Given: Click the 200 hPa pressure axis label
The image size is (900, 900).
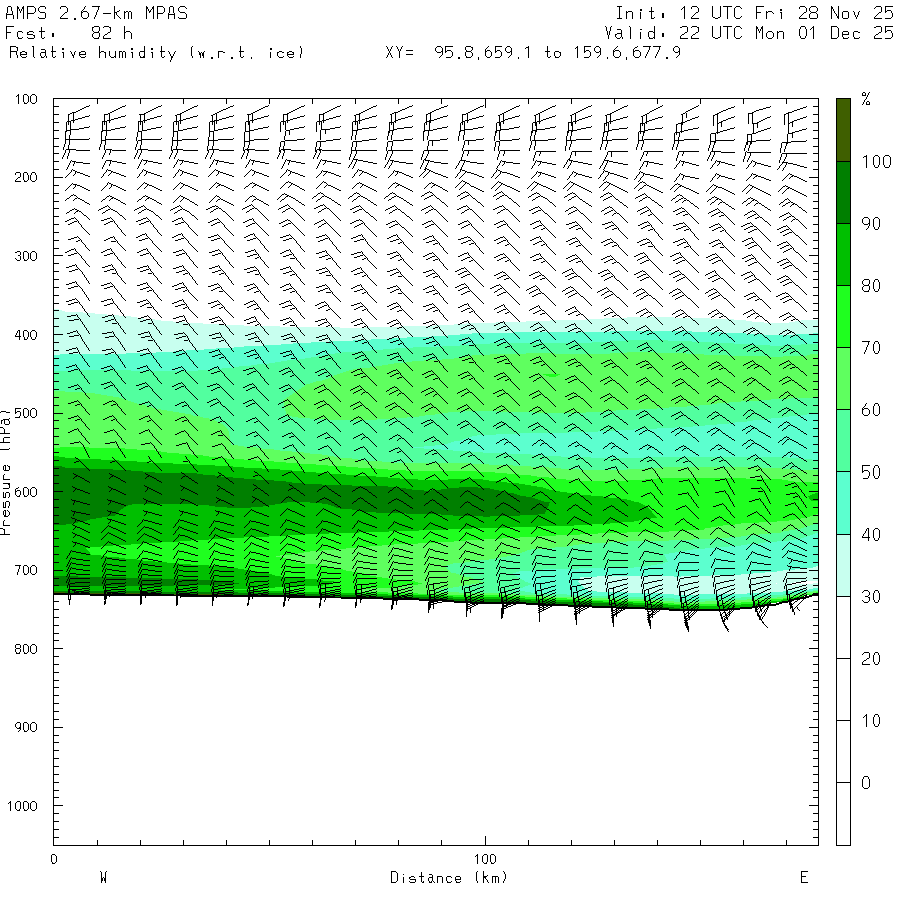Looking at the screenshot, I should coord(26,177).
